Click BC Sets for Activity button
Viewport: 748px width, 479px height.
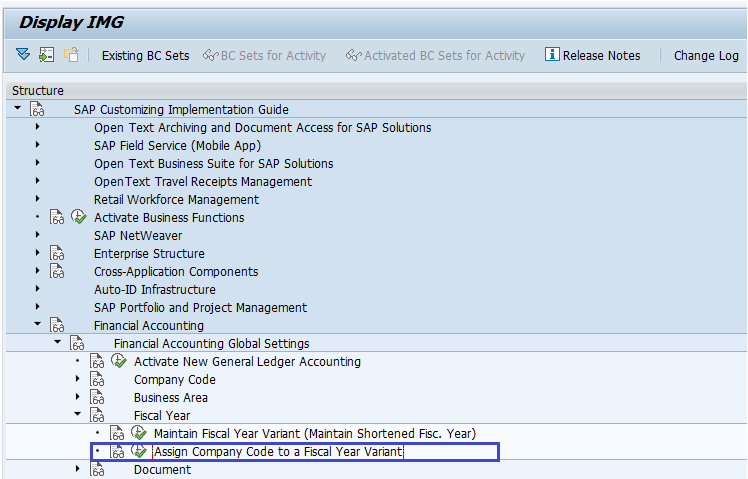tap(264, 56)
